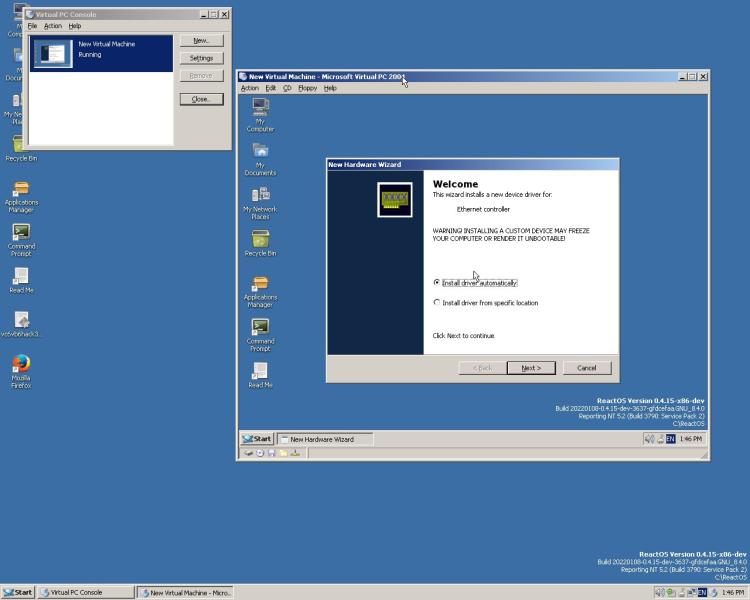Launch Mozilla Firefox from the host desktop
The width and height of the screenshot is (750, 600).
tap(21, 371)
